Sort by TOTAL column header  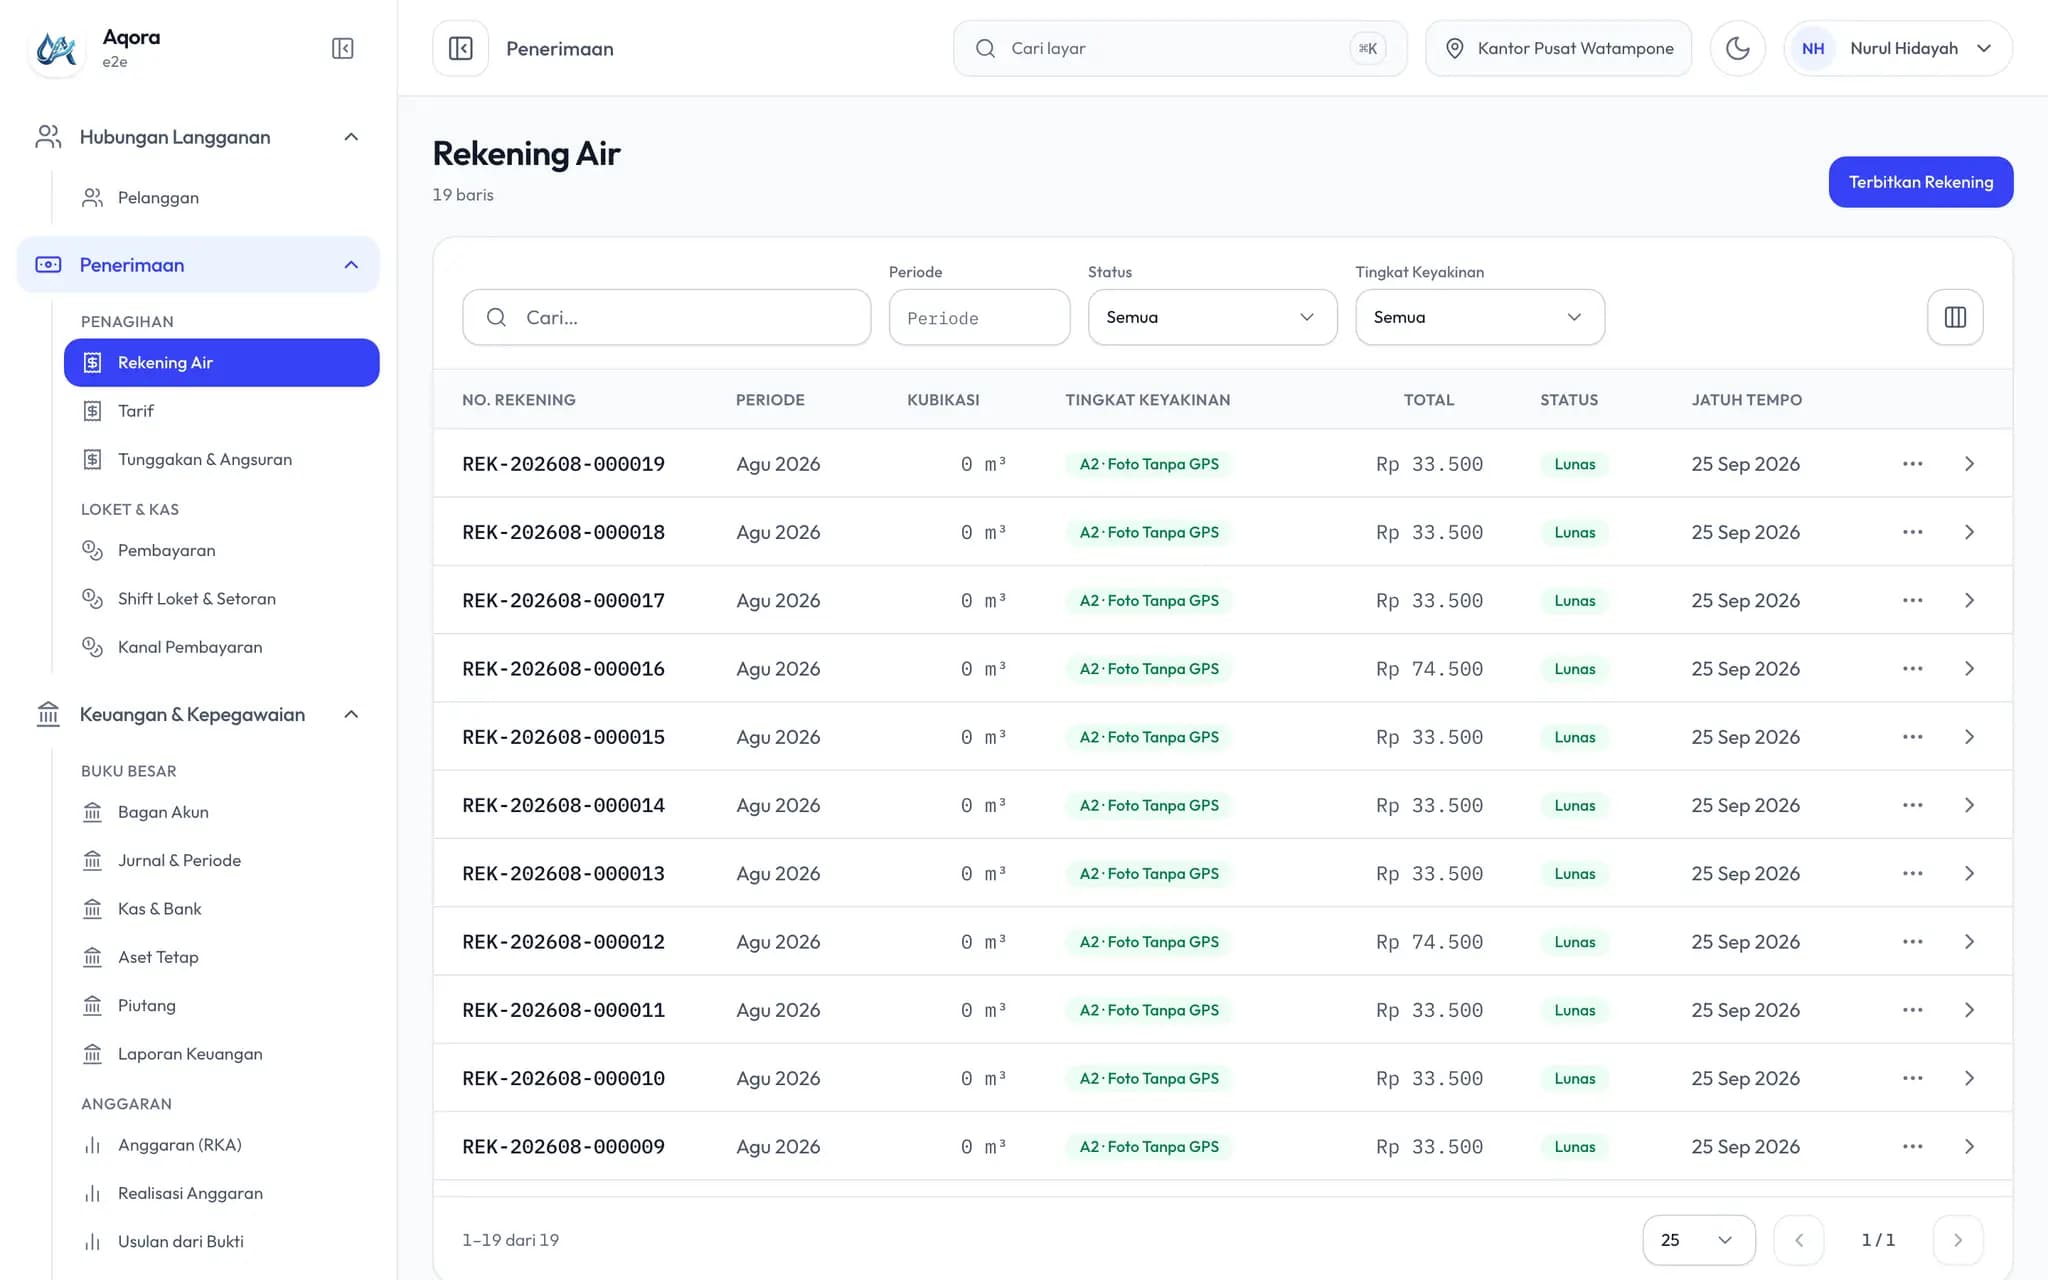(1428, 400)
